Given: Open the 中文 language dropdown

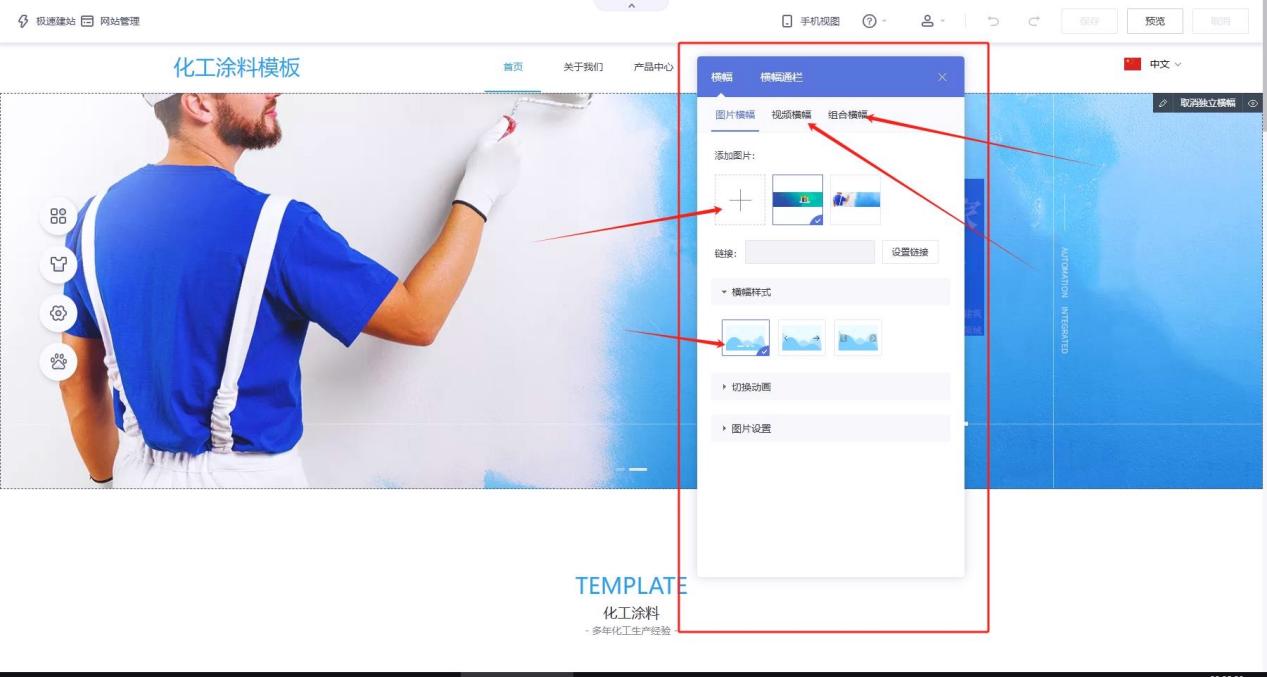Looking at the screenshot, I should pyautogui.click(x=1153, y=64).
